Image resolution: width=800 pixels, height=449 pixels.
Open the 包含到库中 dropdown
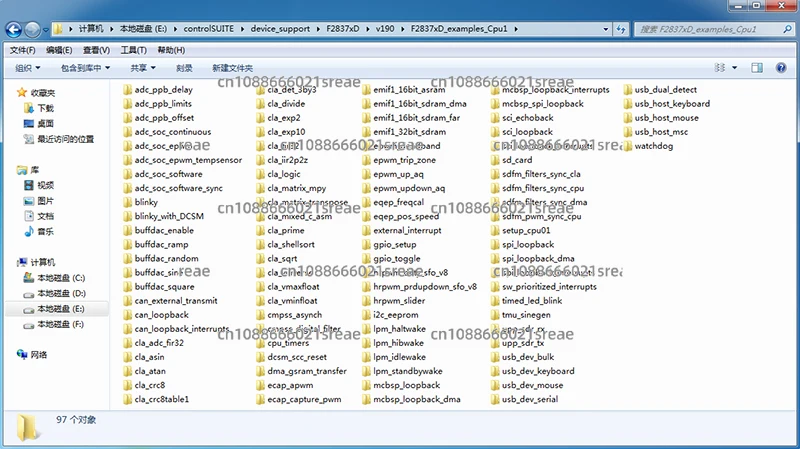85,68
